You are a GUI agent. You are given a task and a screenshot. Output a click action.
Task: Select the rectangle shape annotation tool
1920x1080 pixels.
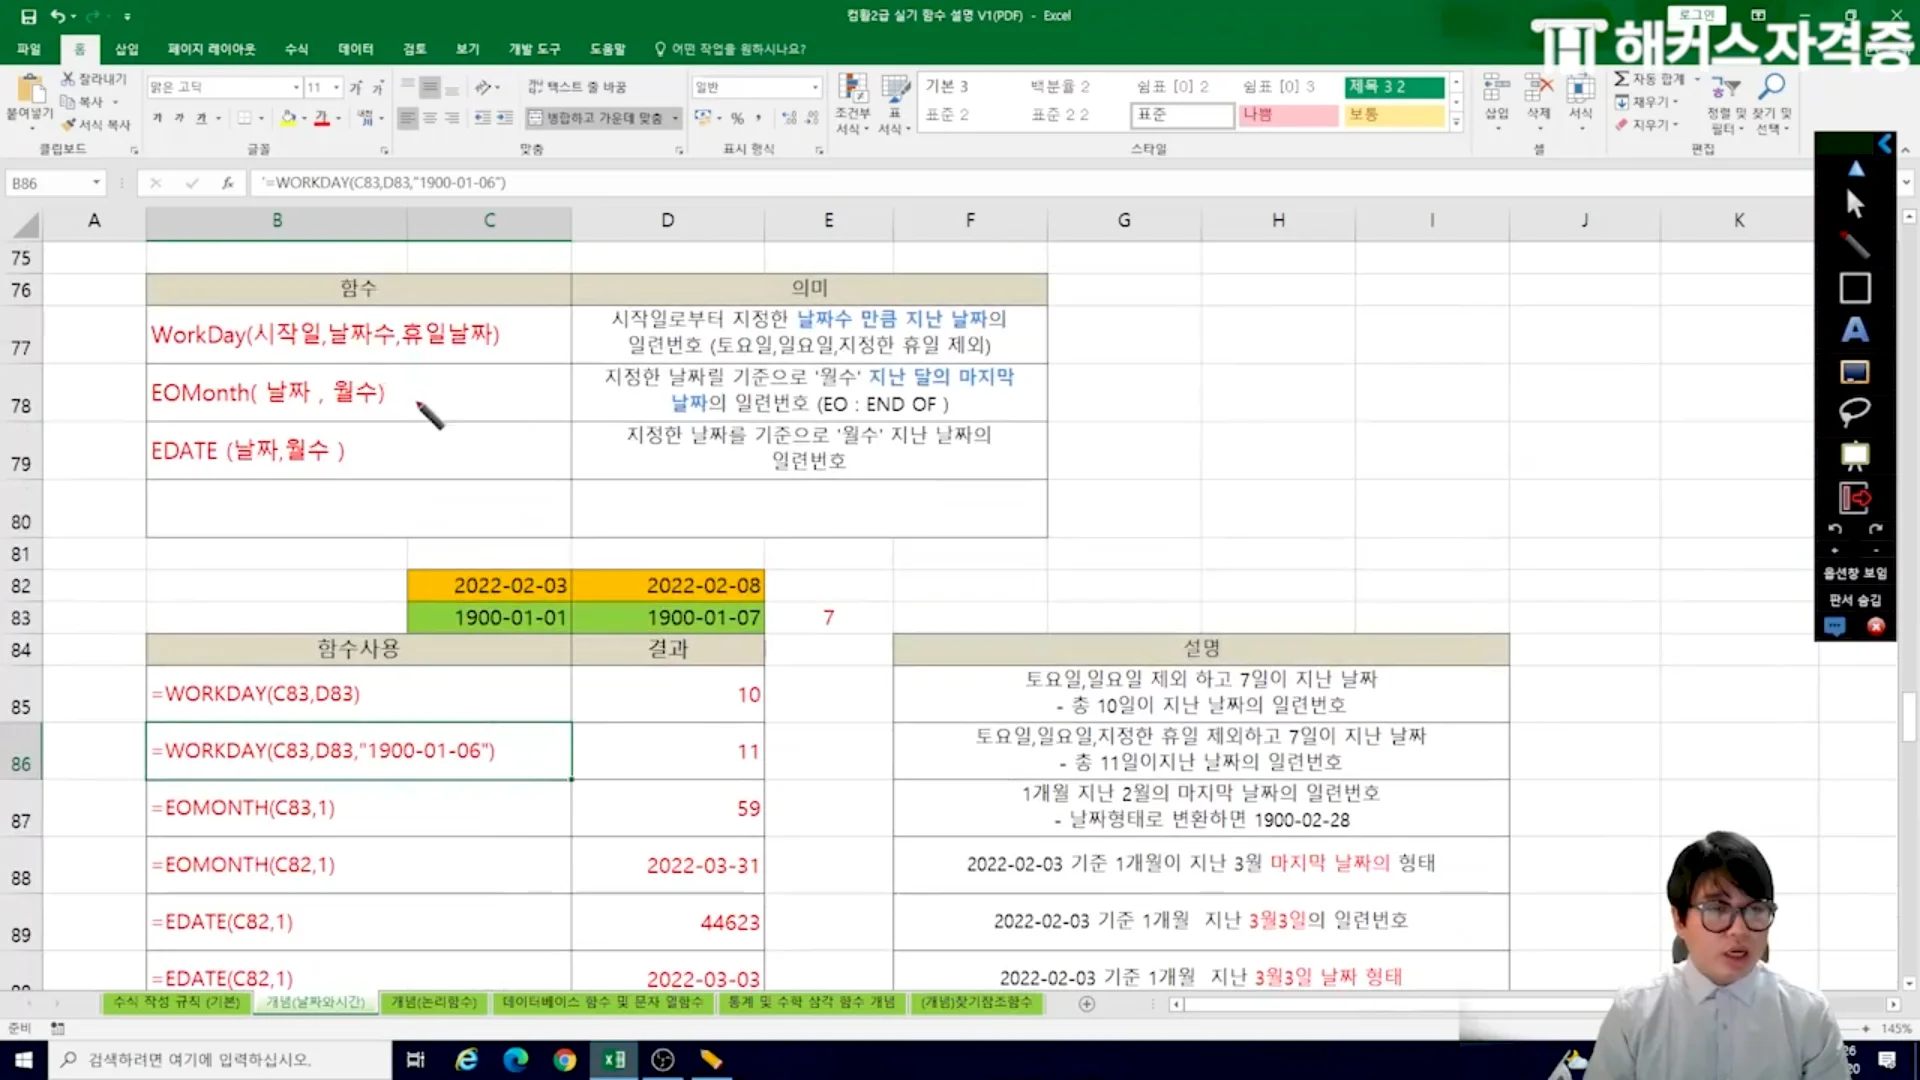pyautogui.click(x=1855, y=288)
